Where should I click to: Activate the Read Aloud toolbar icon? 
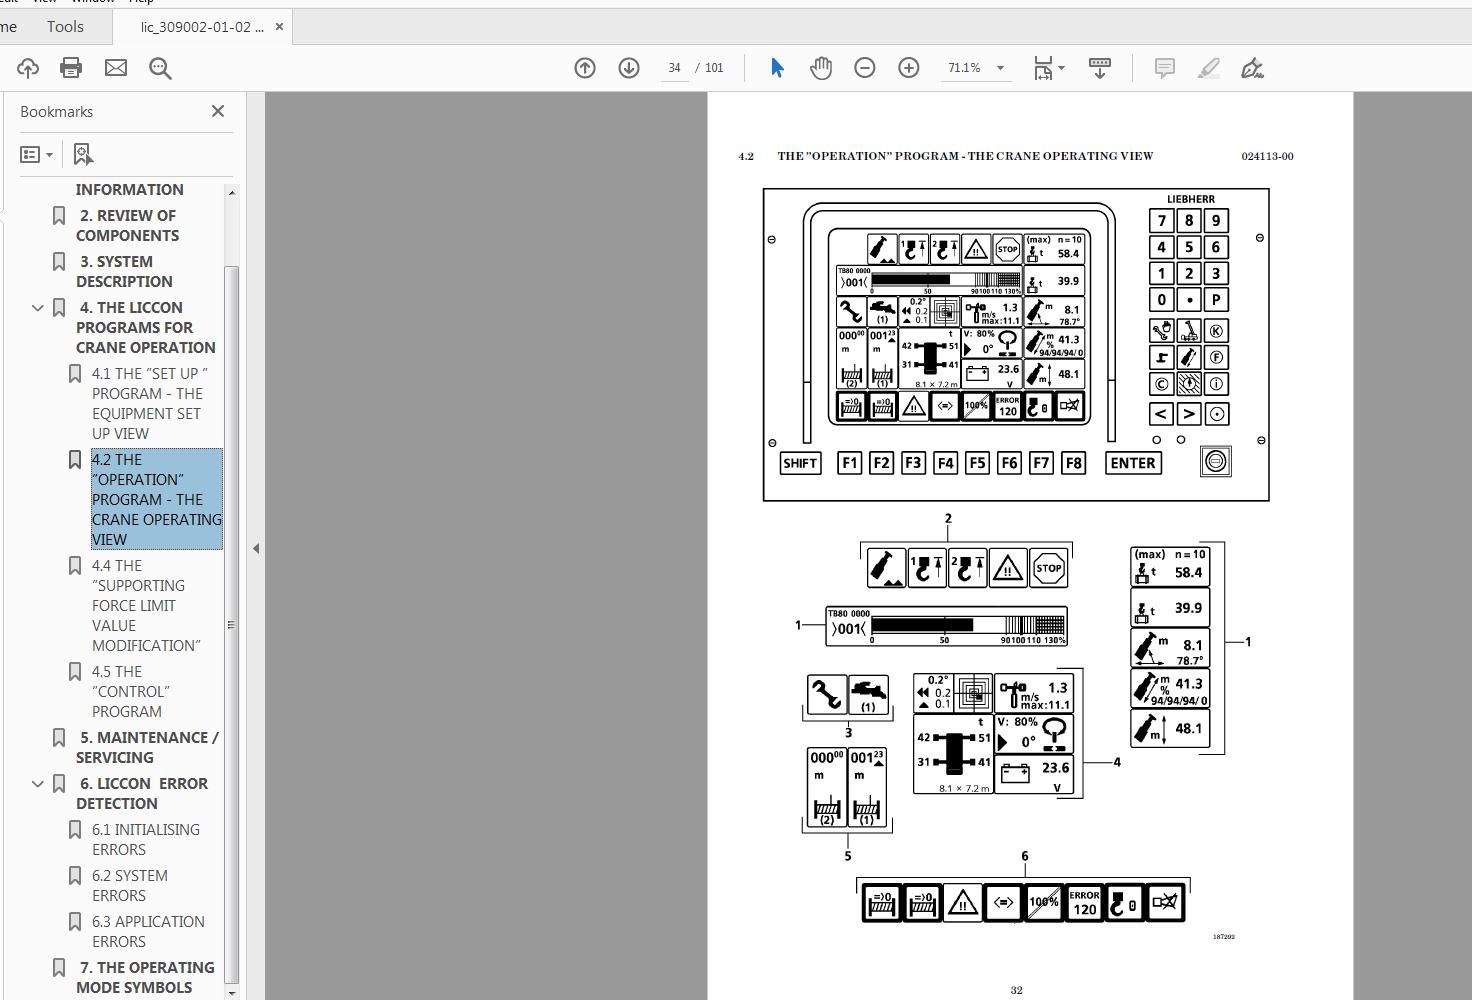tap(1099, 68)
